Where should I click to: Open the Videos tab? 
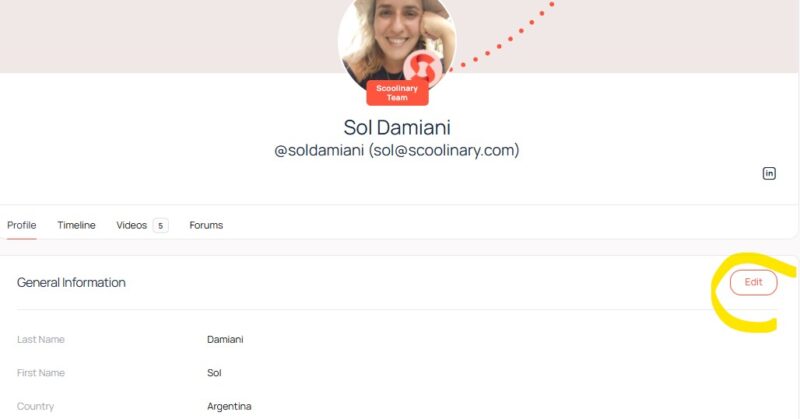[x=132, y=225]
